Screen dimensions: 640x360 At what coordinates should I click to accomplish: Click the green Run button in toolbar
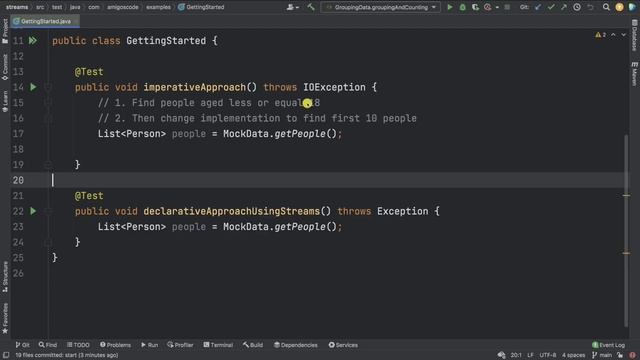click(x=450, y=7)
